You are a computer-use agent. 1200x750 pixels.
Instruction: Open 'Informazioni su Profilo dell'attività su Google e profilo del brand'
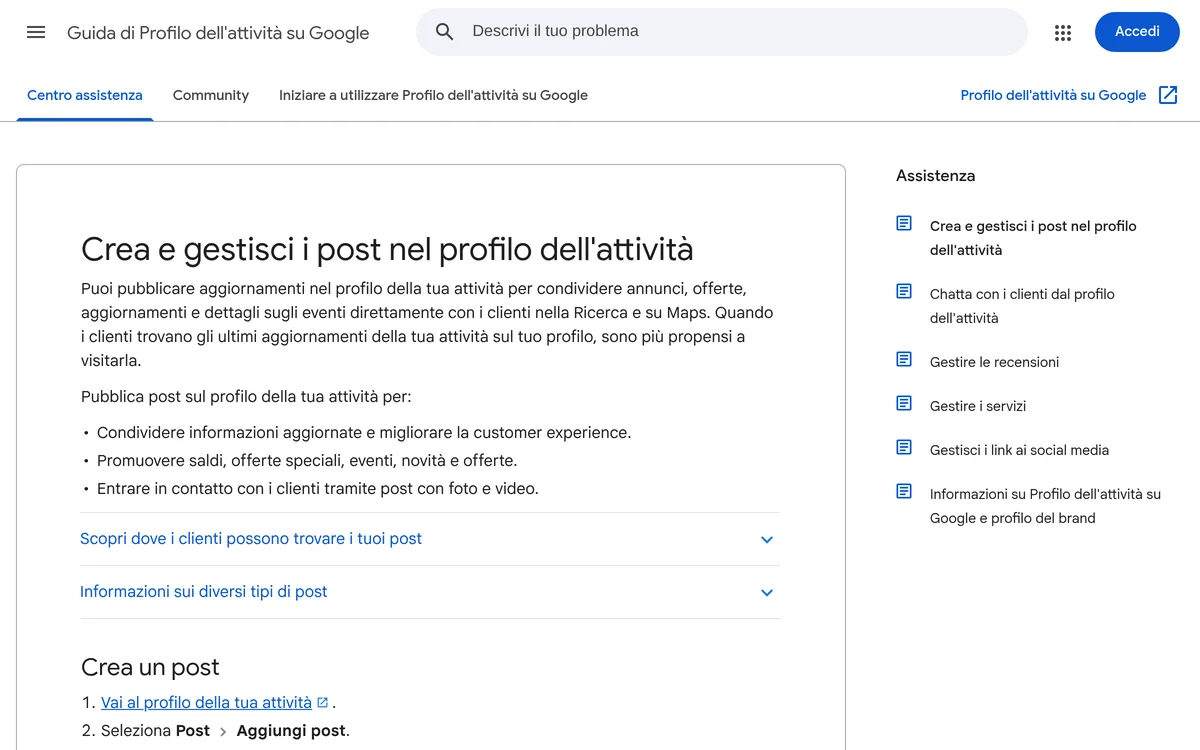(x=1045, y=506)
